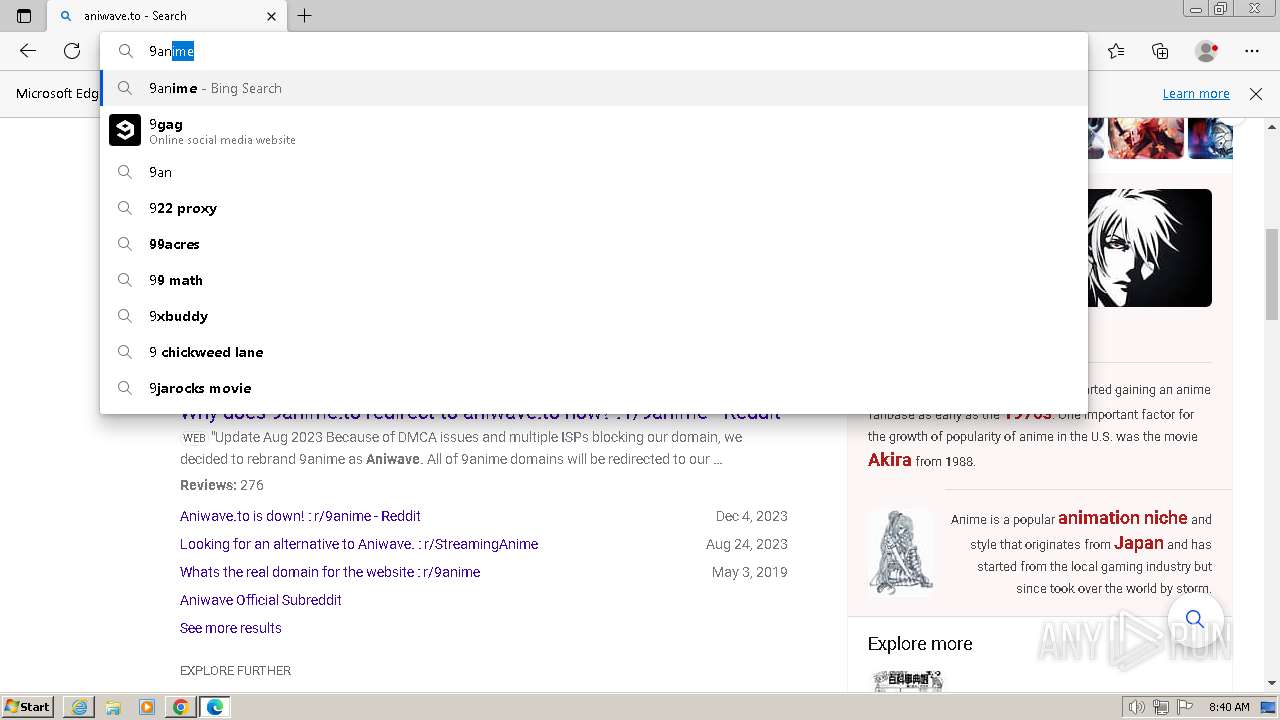The image size is (1280, 720).
Task: Open a new browser tab
Action: (305, 16)
